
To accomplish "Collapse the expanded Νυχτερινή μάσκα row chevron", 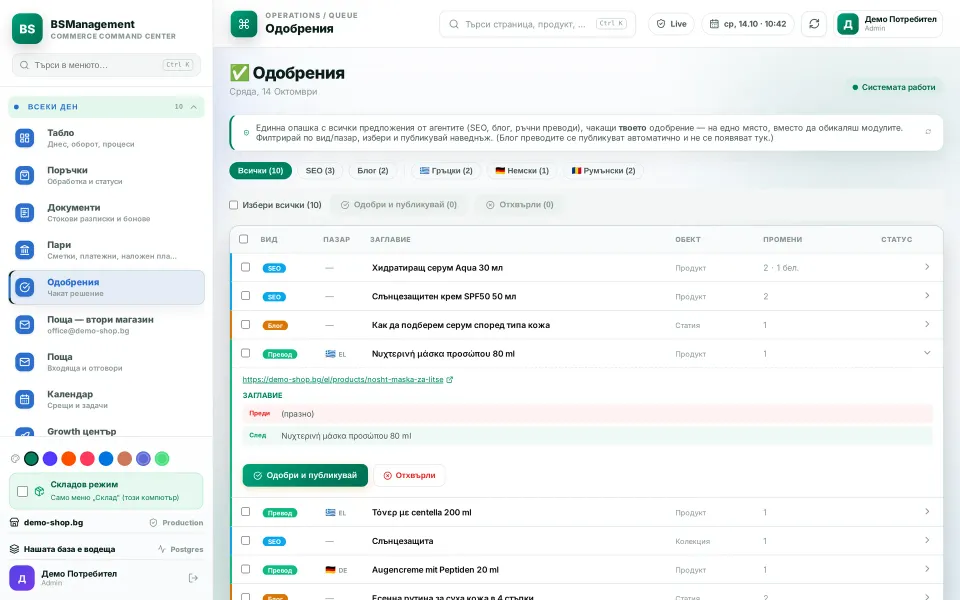I will [927, 353].
